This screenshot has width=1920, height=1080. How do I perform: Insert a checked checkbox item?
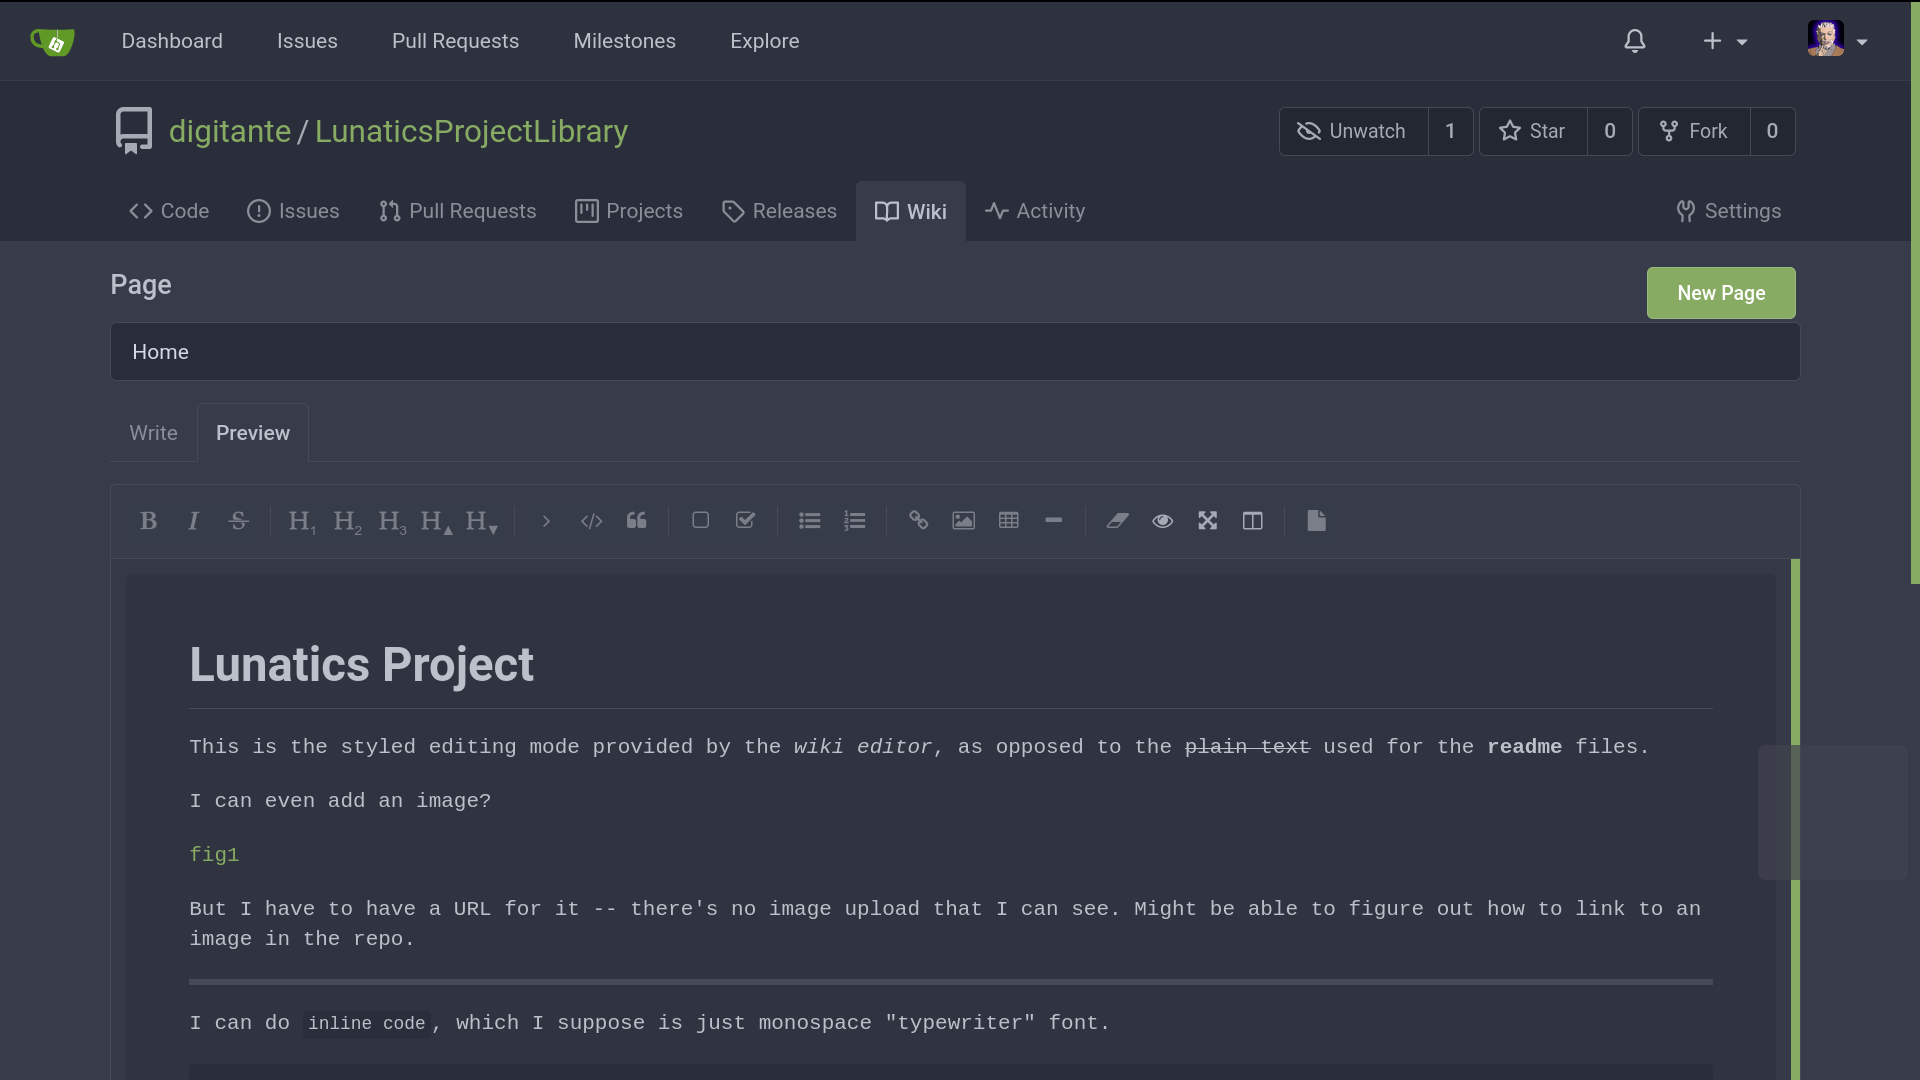click(x=745, y=521)
